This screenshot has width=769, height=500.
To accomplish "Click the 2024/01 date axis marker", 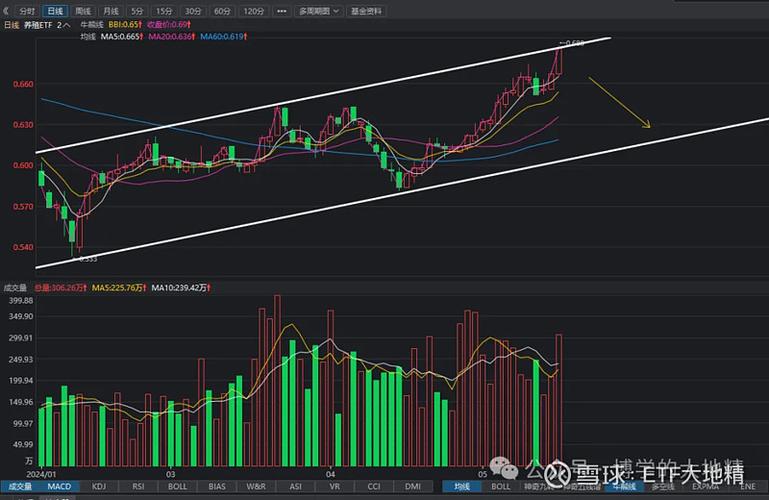I will (41, 474).
